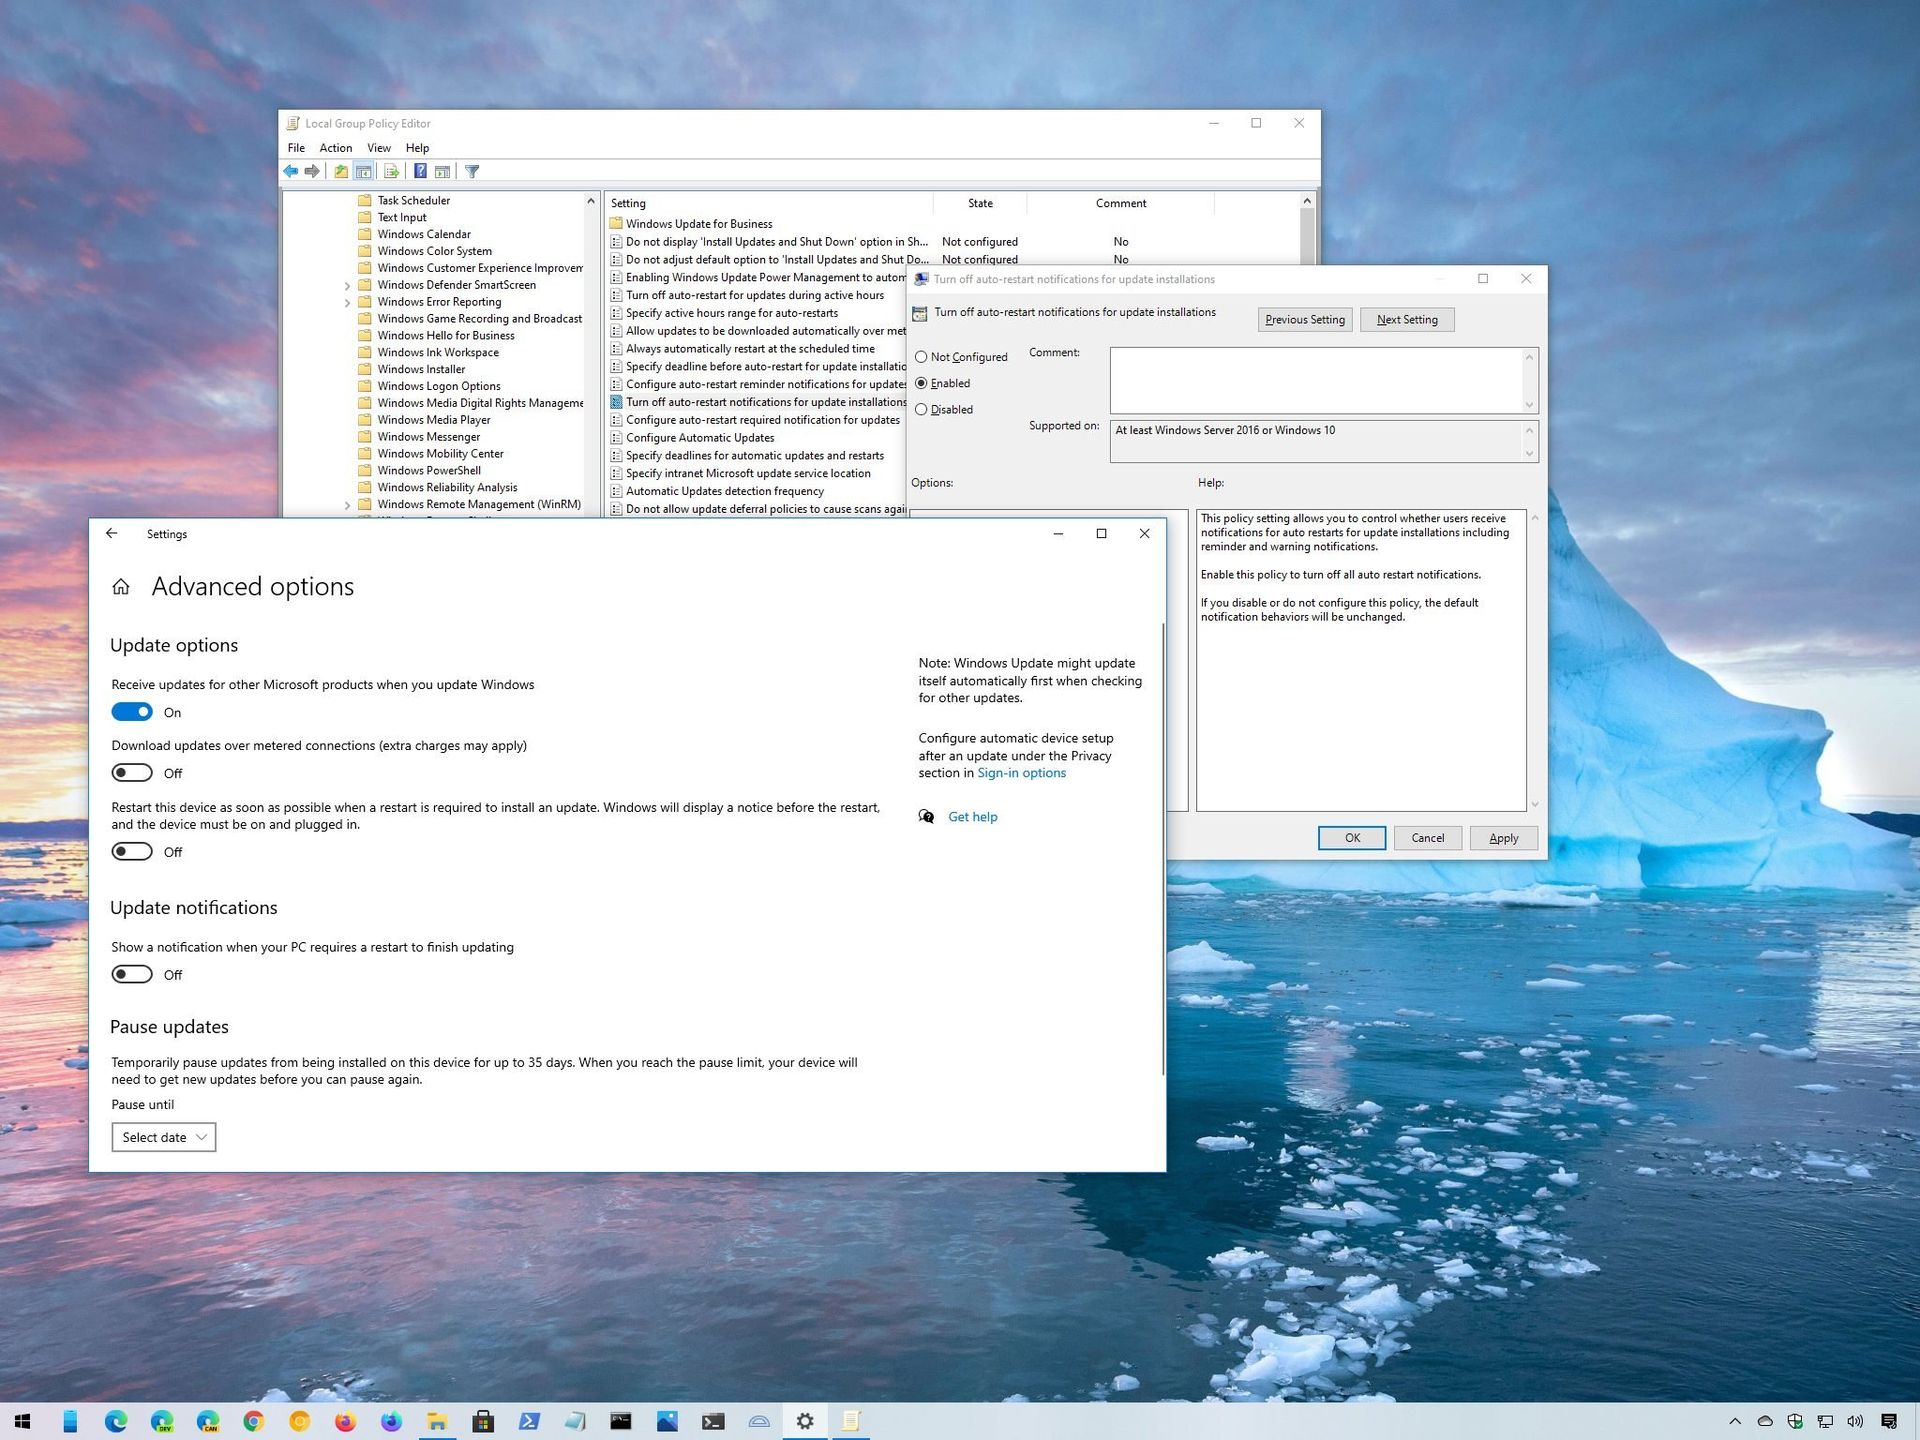This screenshot has width=1920, height=1440.
Task: Open the Select date dropdown under Pause updates
Action: (163, 1137)
